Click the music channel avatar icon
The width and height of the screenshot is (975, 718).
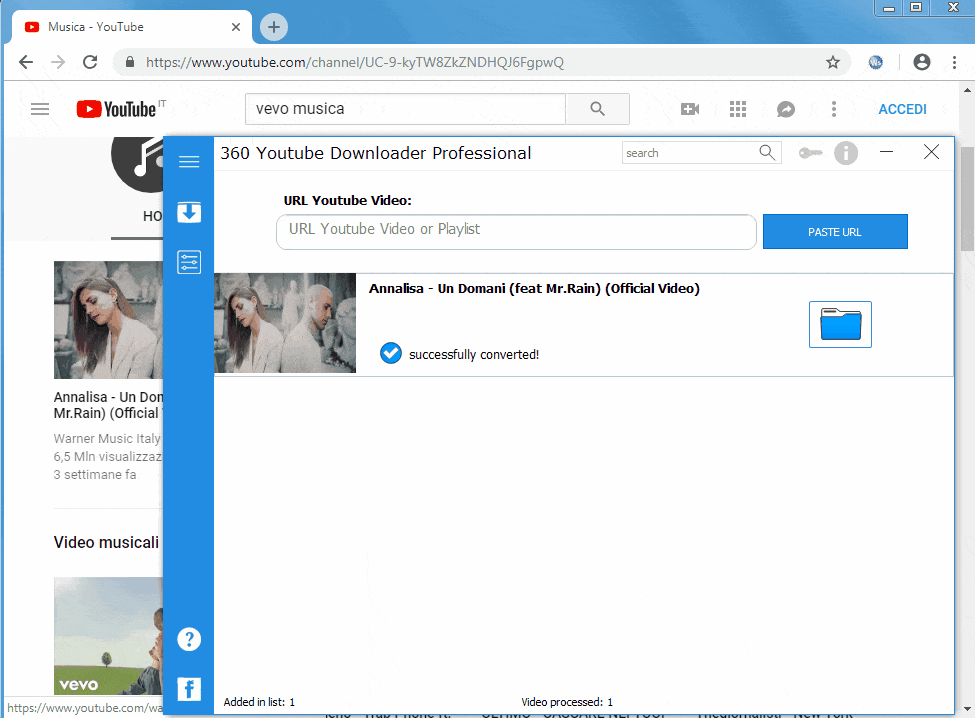[137, 164]
